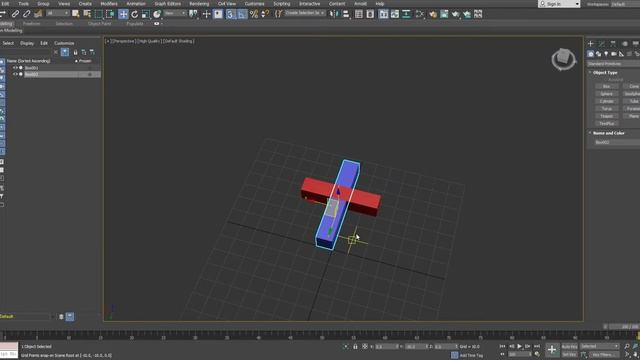Toggle Percent Snap button

[x=253, y=14]
